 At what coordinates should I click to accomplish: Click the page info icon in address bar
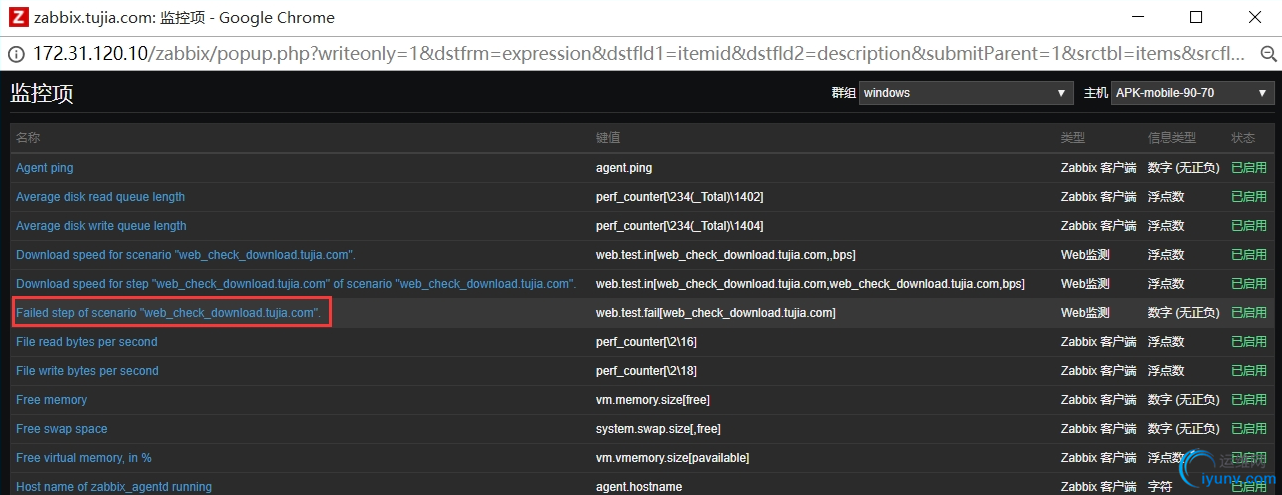point(17,53)
